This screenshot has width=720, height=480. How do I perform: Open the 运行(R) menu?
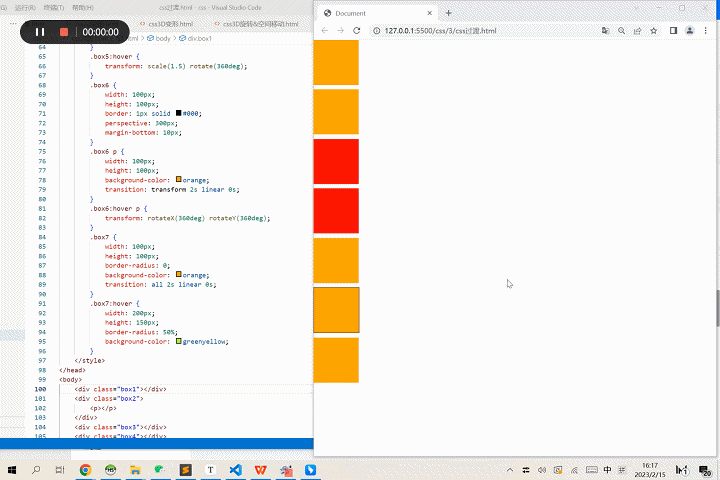coord(25,8)
